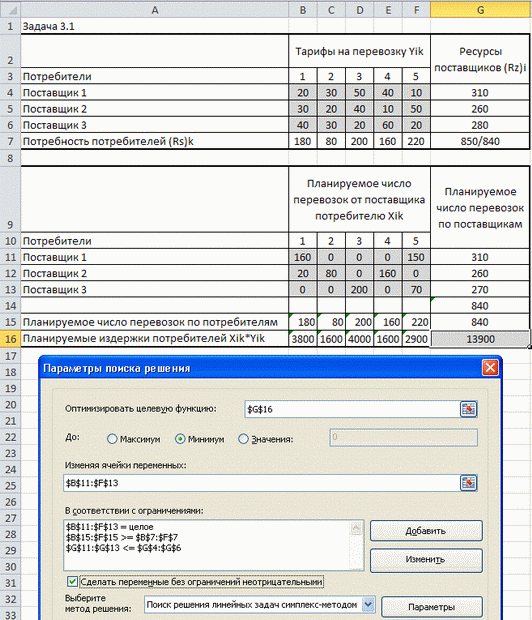Click shipment cell 70 in row 13
This screenshot has width=532, height=620.
[416, 289]
